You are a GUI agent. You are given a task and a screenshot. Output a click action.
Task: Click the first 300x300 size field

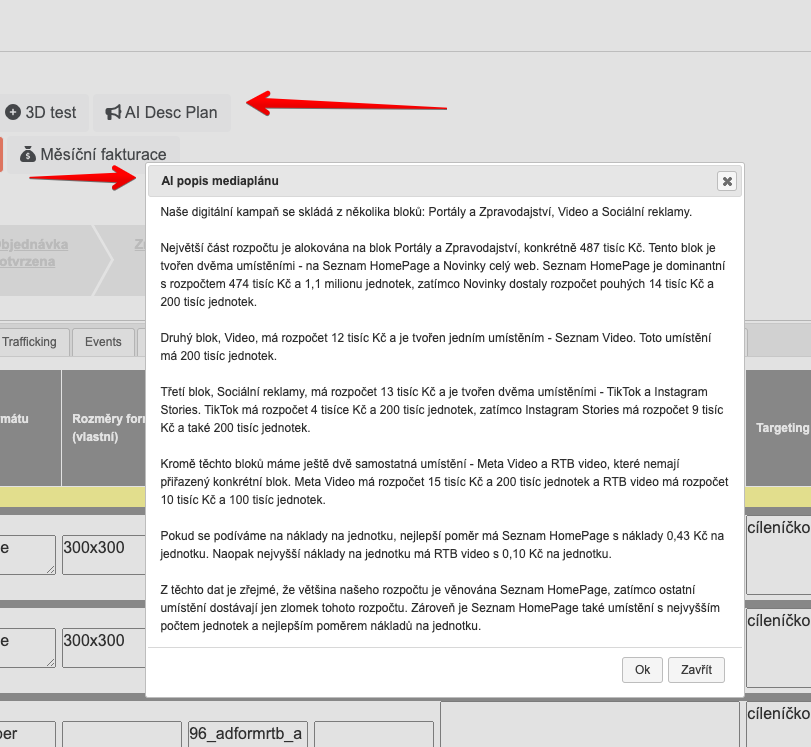pos(102,554)
